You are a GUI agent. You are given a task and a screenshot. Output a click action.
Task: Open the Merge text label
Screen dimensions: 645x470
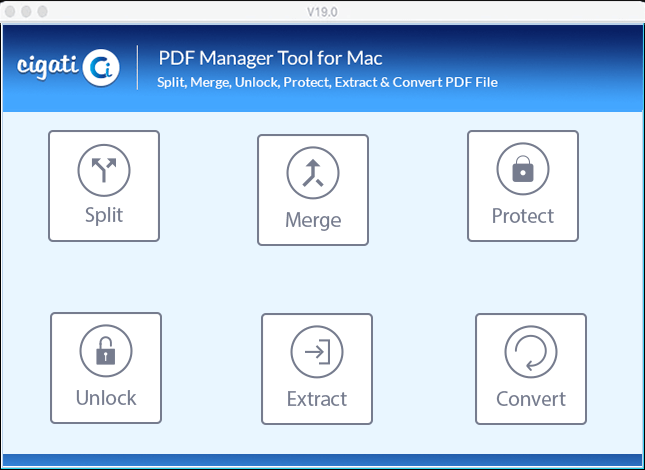click(313, 220)
